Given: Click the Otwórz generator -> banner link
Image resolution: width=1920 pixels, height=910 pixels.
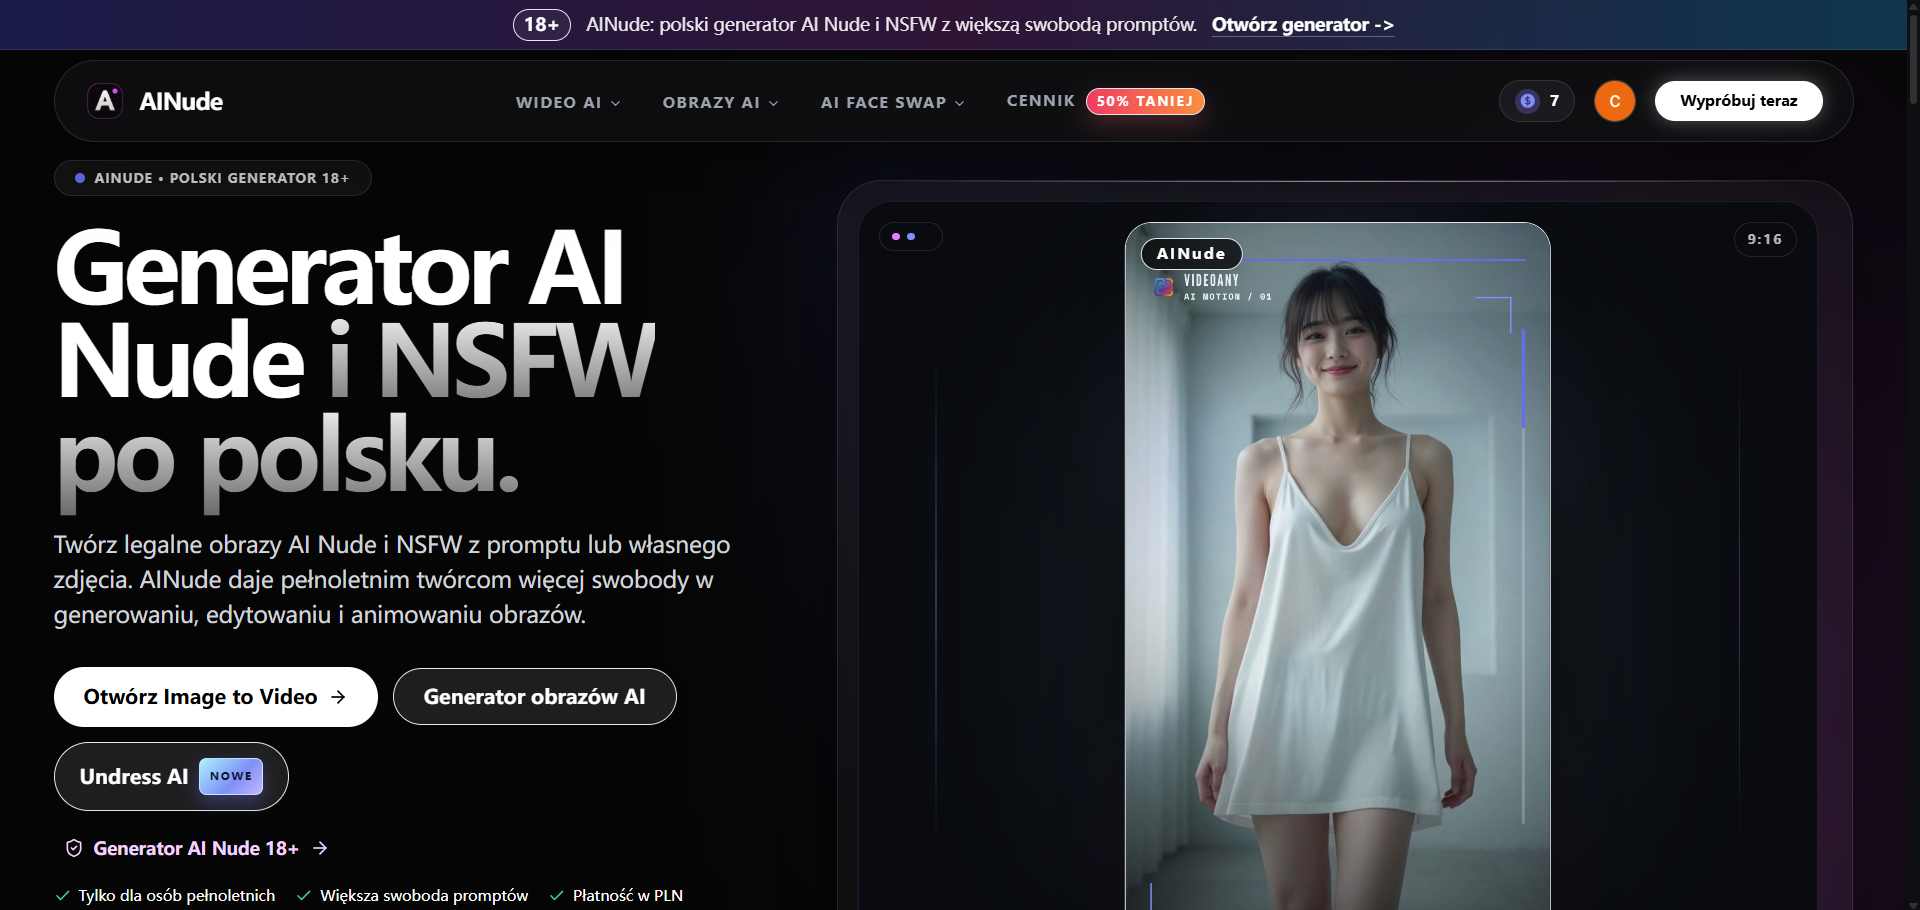Looking at the screenshot, I should (1302, 25).
